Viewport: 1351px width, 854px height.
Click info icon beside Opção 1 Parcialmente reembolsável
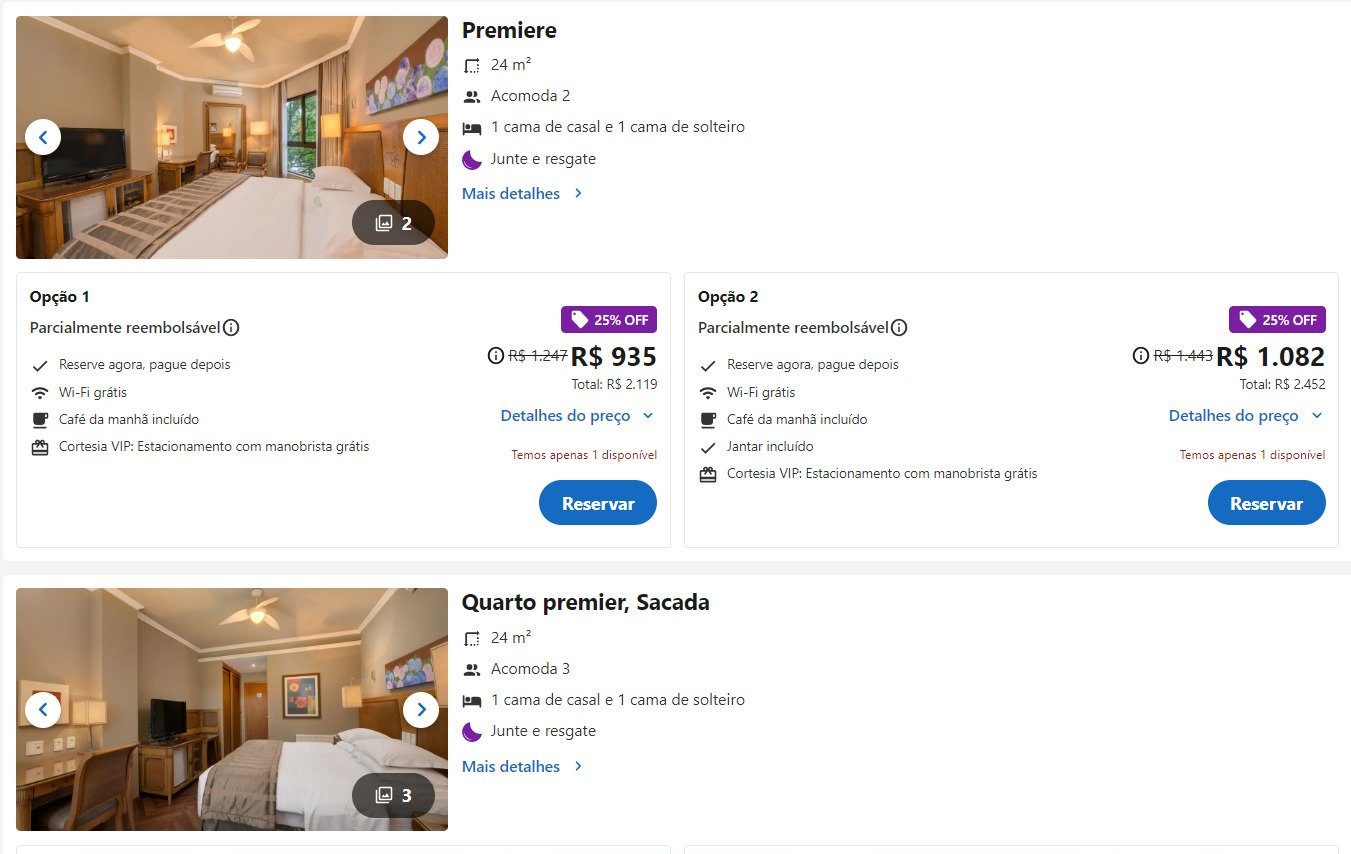coord(231,328)
